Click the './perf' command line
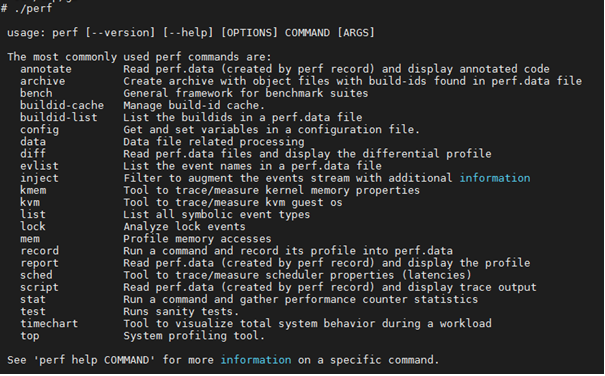Viewport: 605px width, 376px height. point(26,8)
